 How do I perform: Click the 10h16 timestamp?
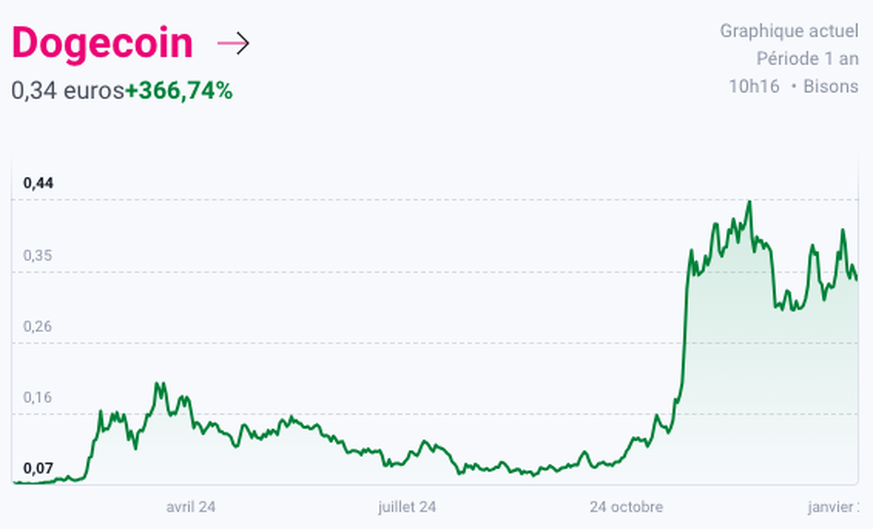(x=755, y=87)
